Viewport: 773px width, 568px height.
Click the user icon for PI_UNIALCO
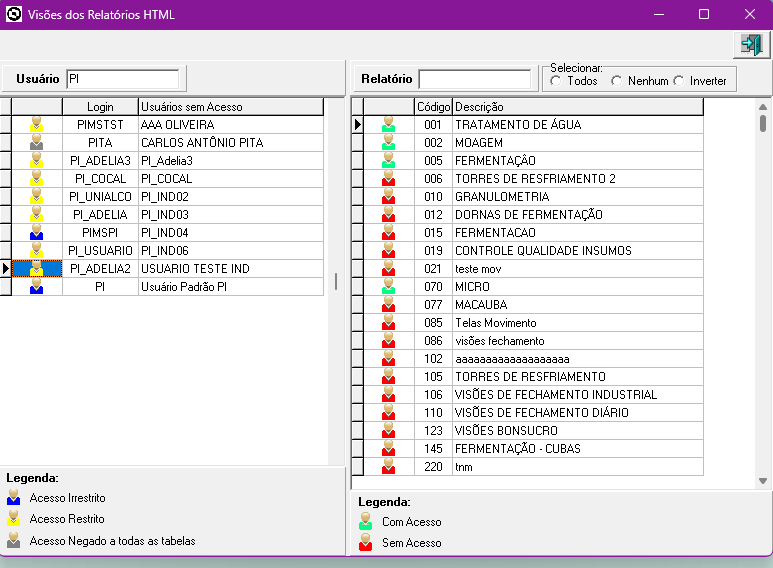[36, 196]
